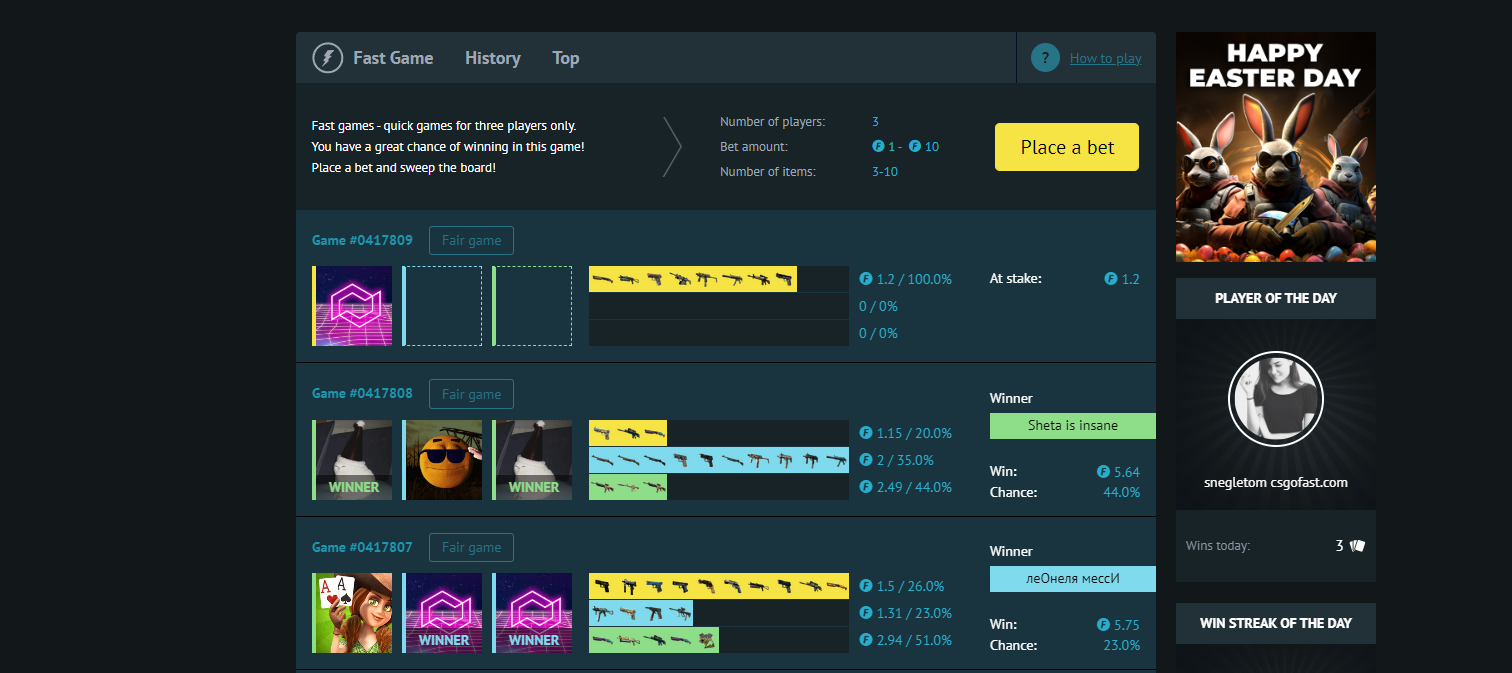Image resolution: width=1512 pixels, height=673 pixels.
Task: Click the Game #0417807 title link
Action: point(362,547)
